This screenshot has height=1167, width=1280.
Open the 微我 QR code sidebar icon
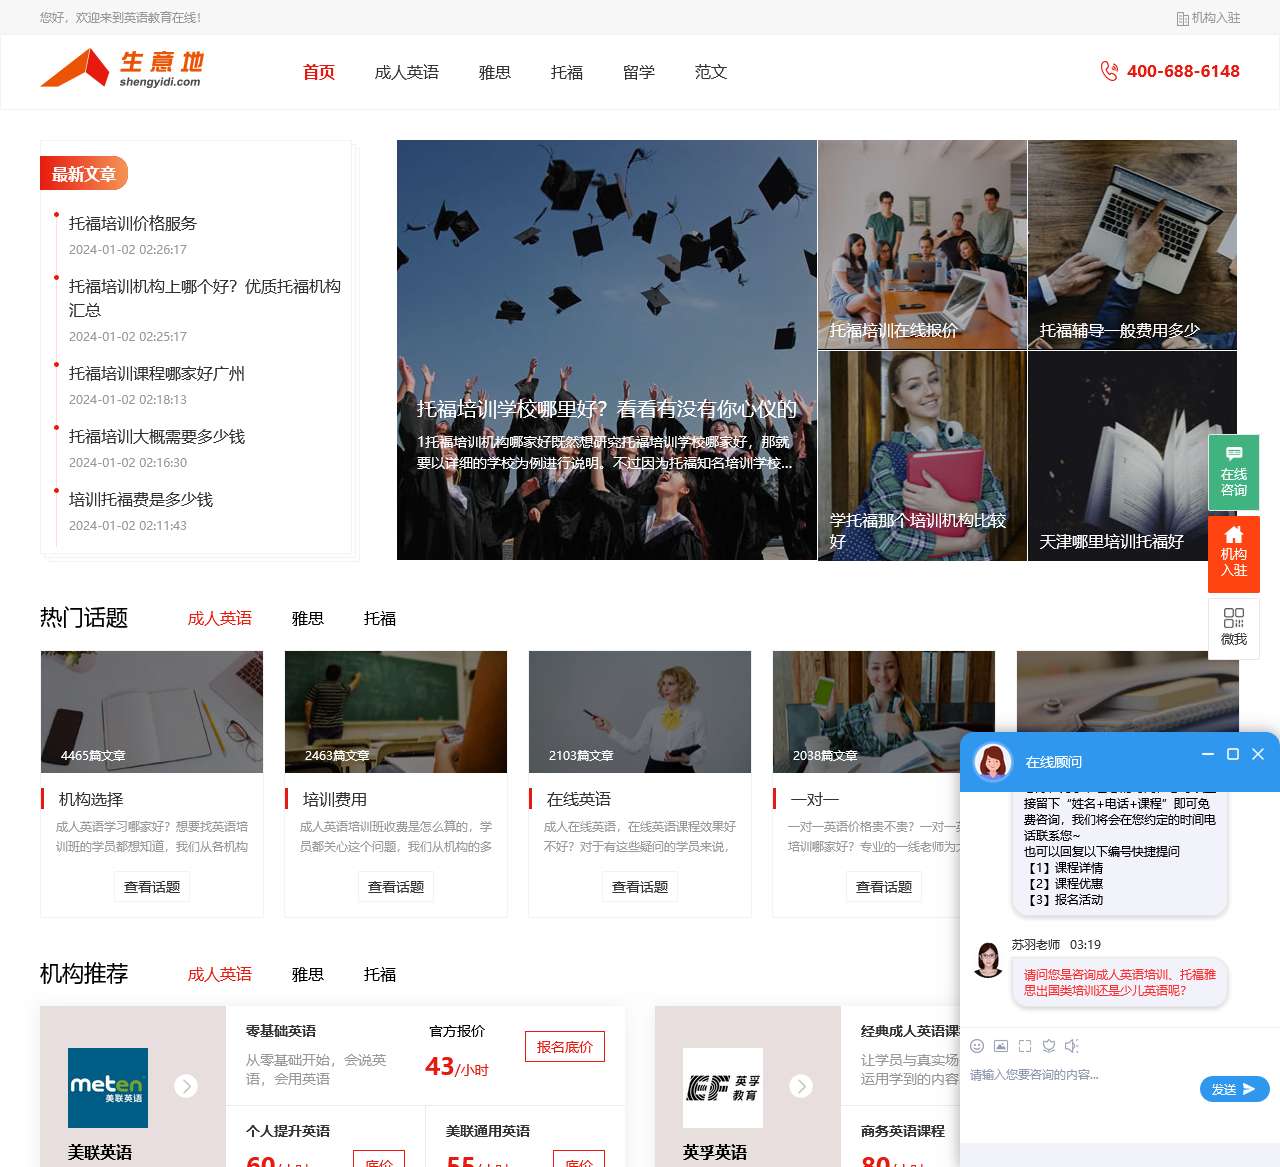(1234, 628)
